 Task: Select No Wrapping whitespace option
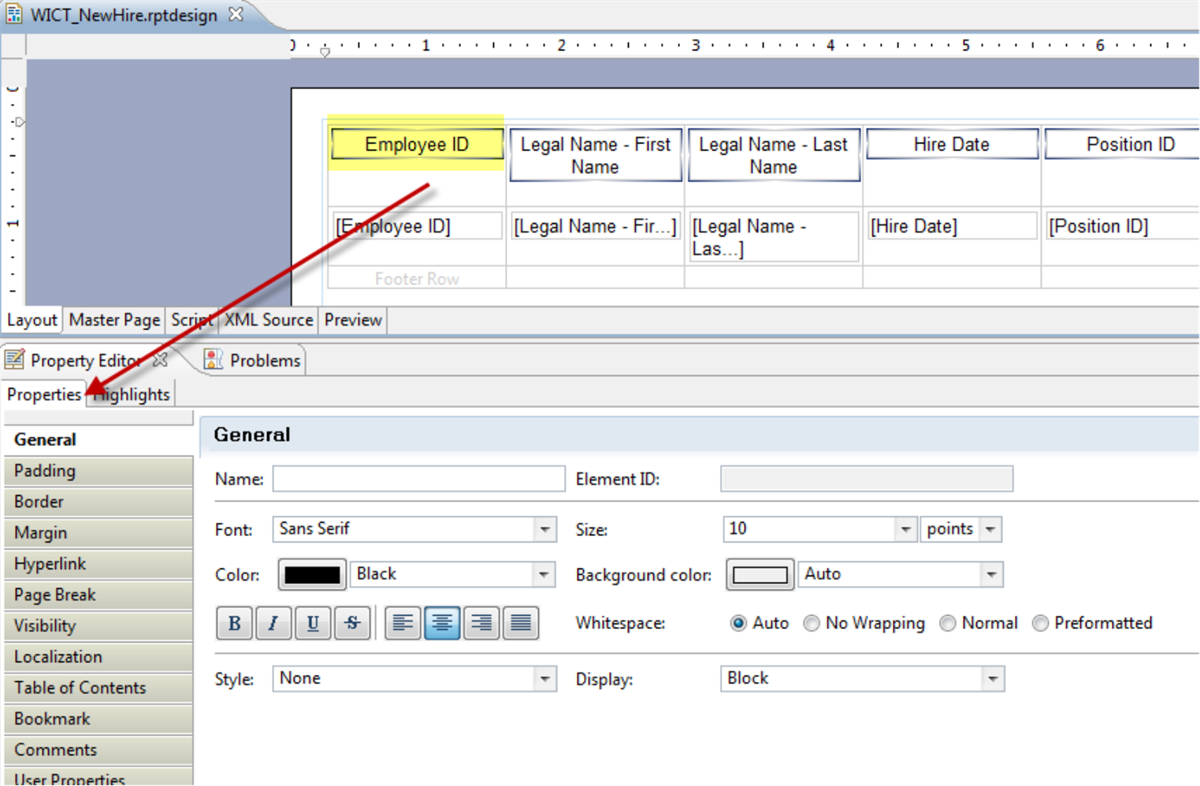(x=812, y=623)
